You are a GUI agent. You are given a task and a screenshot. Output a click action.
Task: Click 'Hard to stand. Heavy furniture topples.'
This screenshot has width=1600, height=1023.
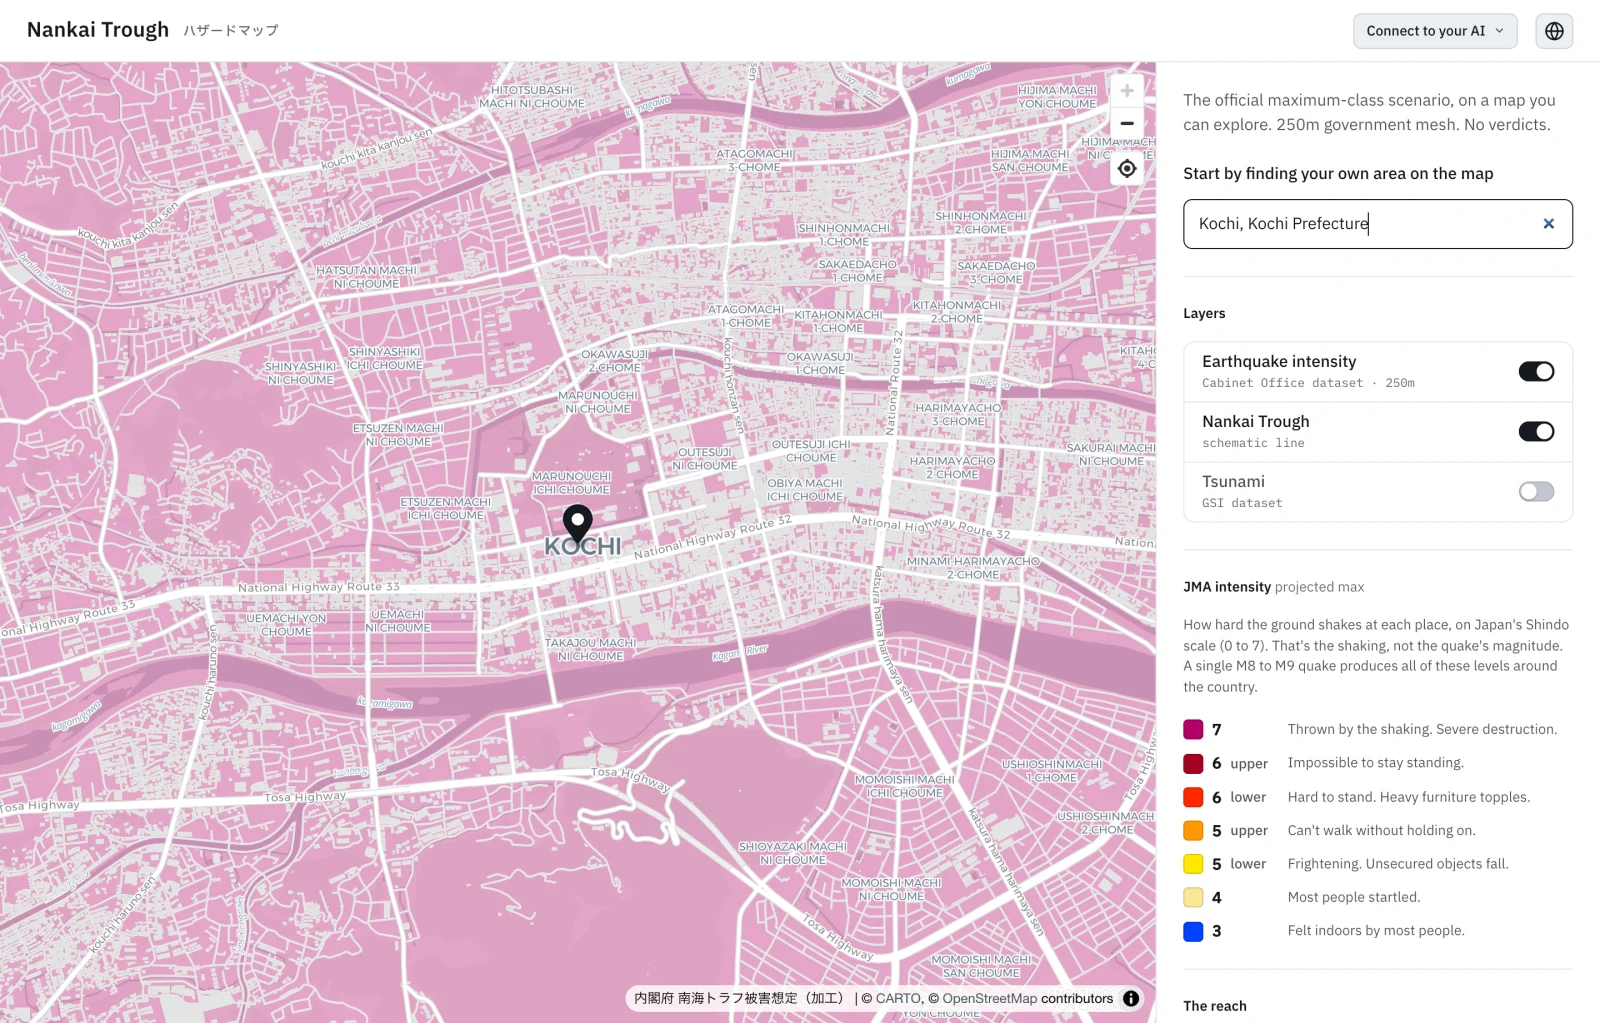click(x=1409, y=797)
